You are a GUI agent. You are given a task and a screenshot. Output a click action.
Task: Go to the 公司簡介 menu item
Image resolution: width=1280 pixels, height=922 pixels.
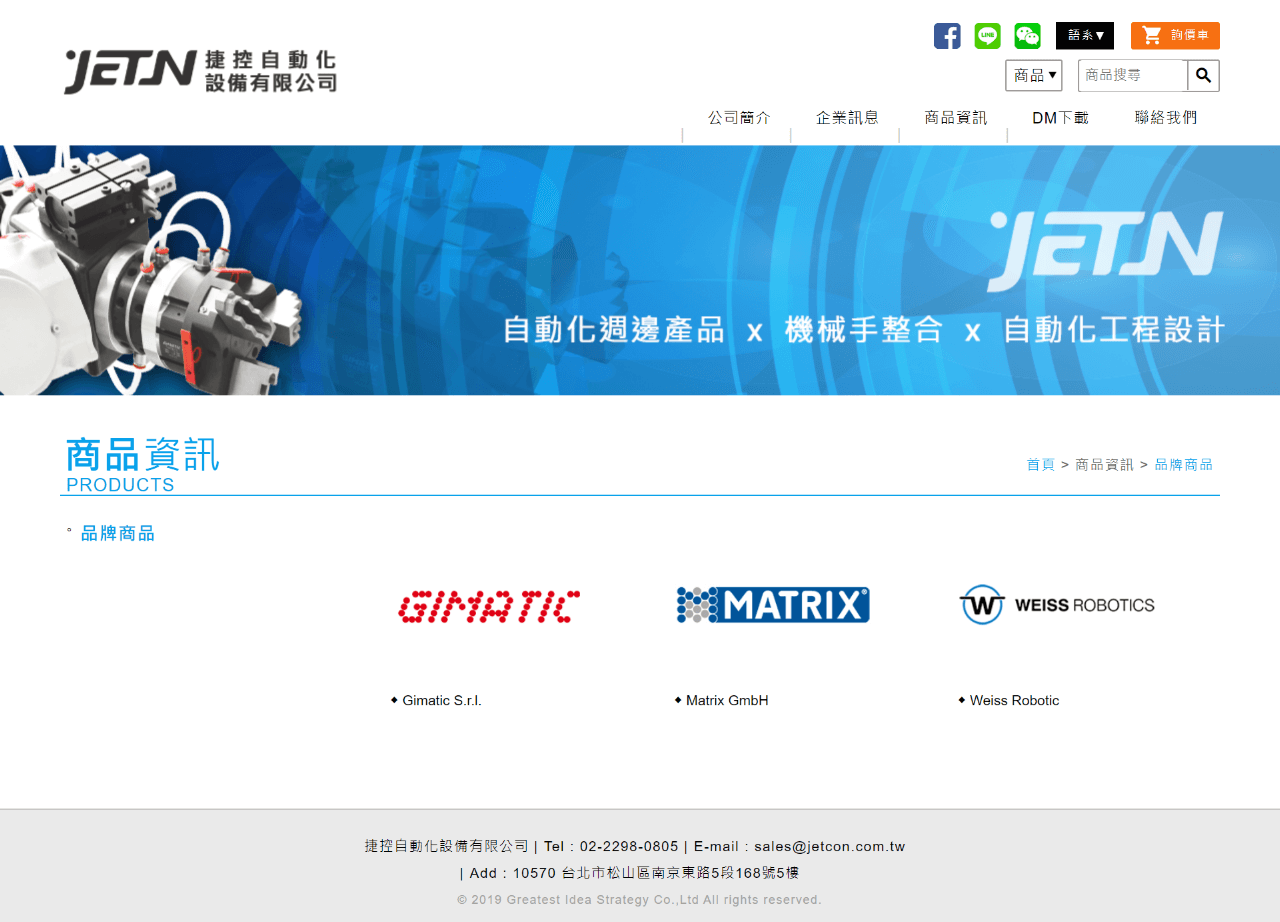(x=739, y=118)
